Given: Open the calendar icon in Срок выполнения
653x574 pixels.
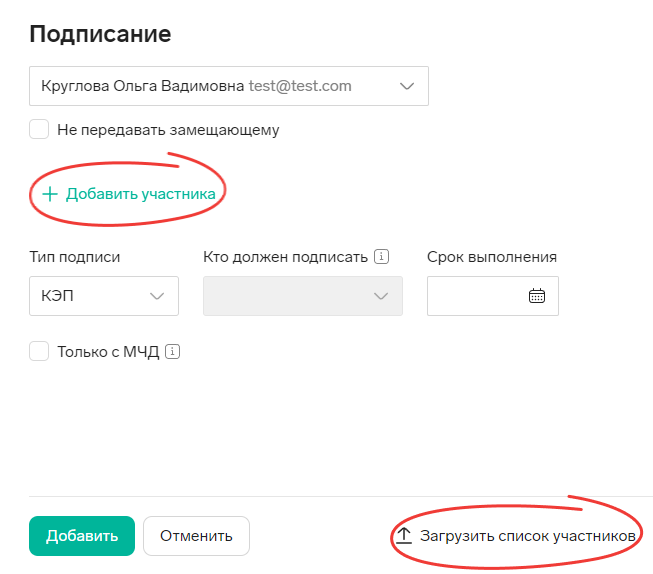Looking at the screenshot, I should pos(537,296).
